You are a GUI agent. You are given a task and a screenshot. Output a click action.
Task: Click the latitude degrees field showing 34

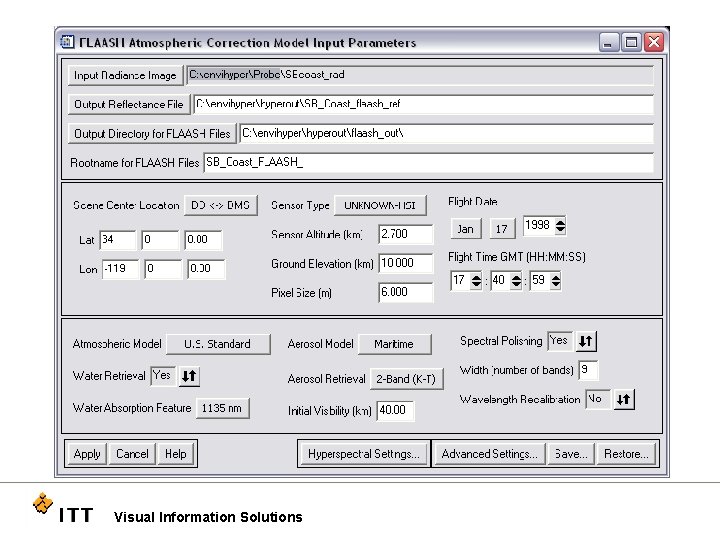pyautogui.click(x=118, y=240)
